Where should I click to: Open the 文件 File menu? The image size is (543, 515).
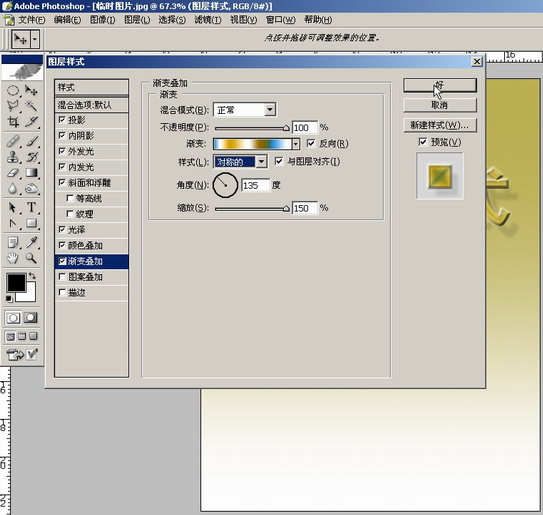pos(32,20)
